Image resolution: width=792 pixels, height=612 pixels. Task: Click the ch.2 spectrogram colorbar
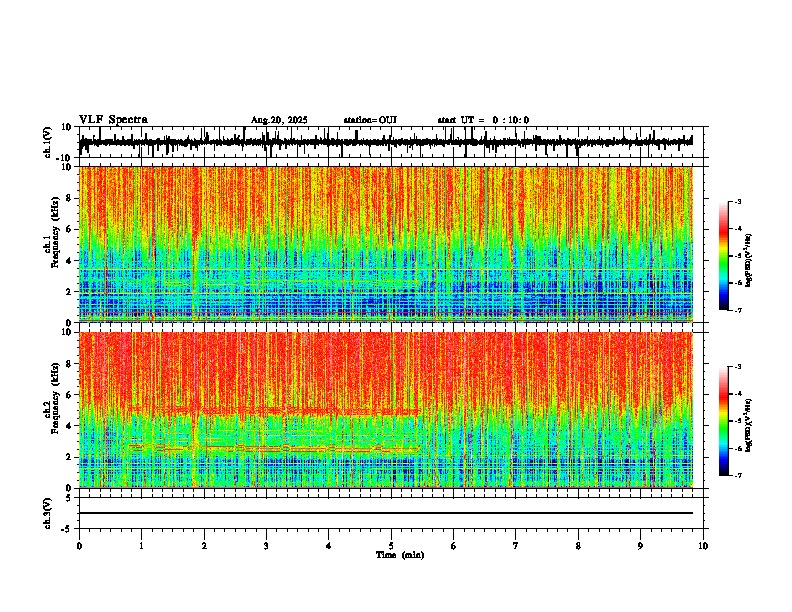(724, 421)
